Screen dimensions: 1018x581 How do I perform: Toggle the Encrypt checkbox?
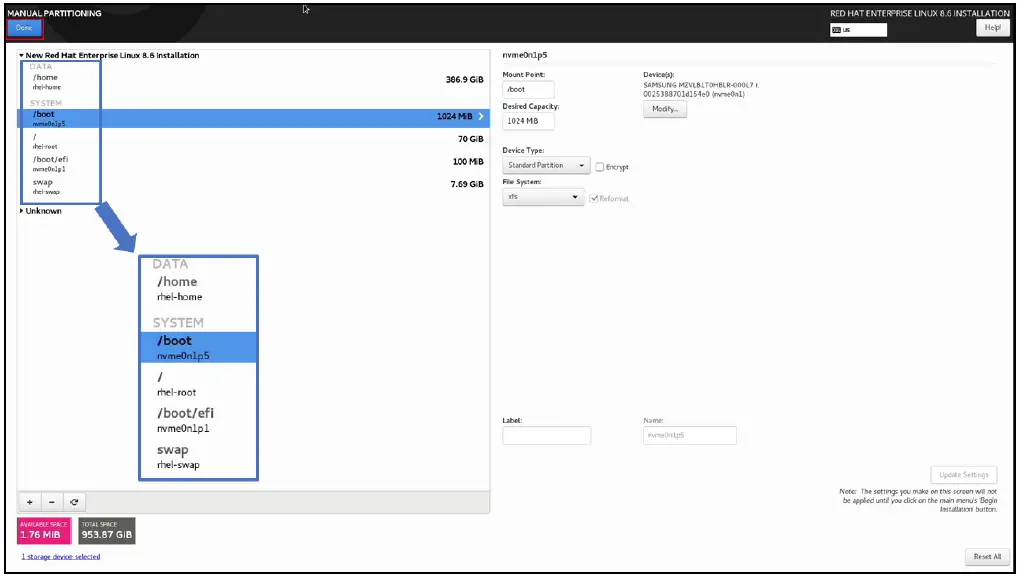[600, 167]
